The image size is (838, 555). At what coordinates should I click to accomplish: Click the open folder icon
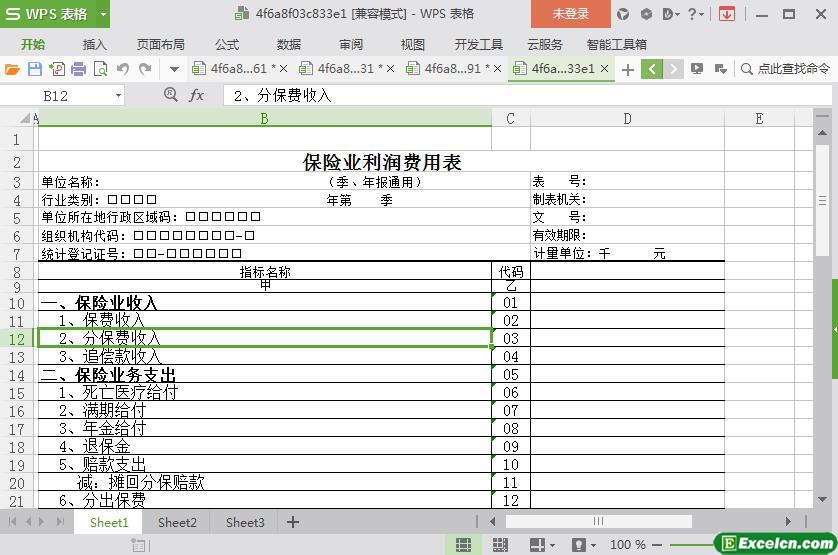pos(12,69)
